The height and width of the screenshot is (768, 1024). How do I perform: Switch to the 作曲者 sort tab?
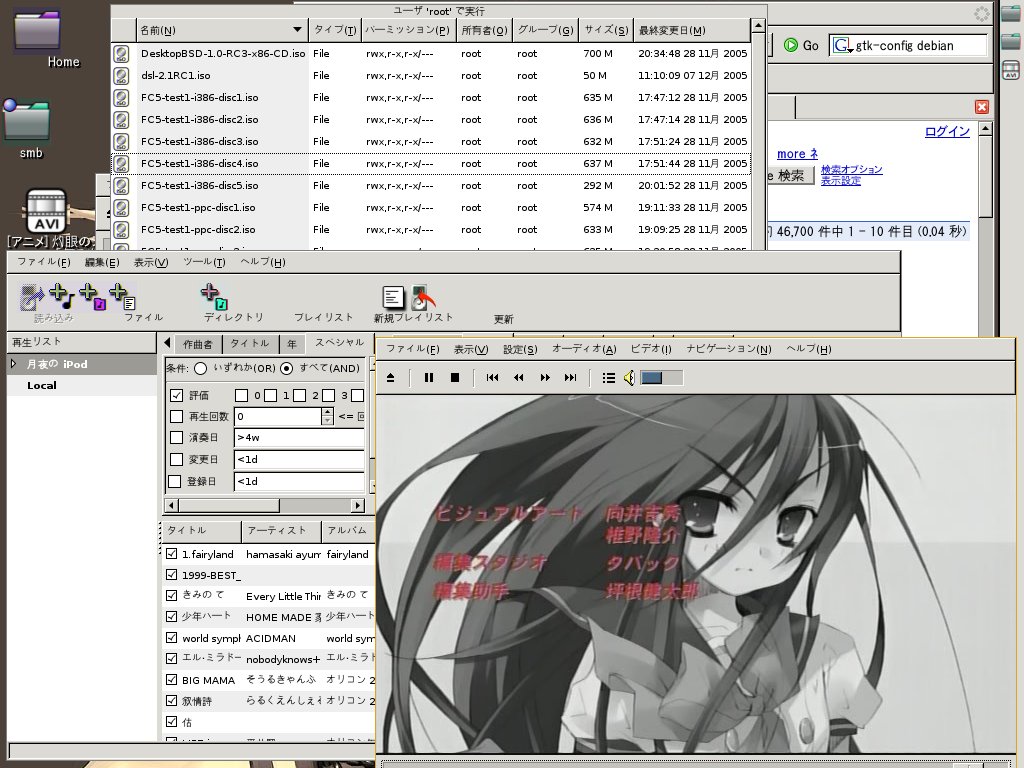(x=198, y=344)
